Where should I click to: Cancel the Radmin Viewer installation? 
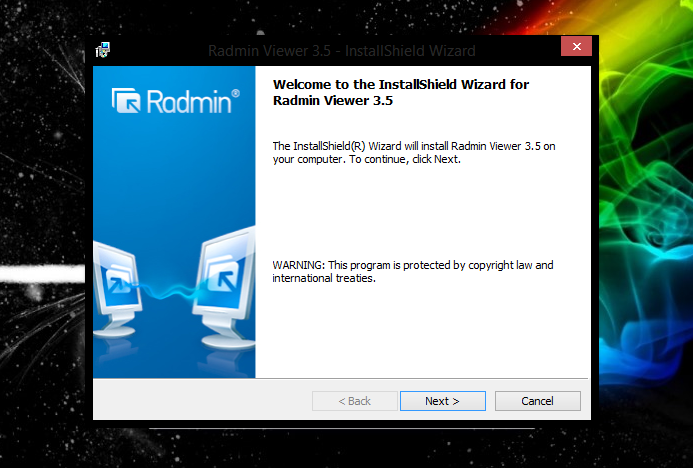point(537,401)
